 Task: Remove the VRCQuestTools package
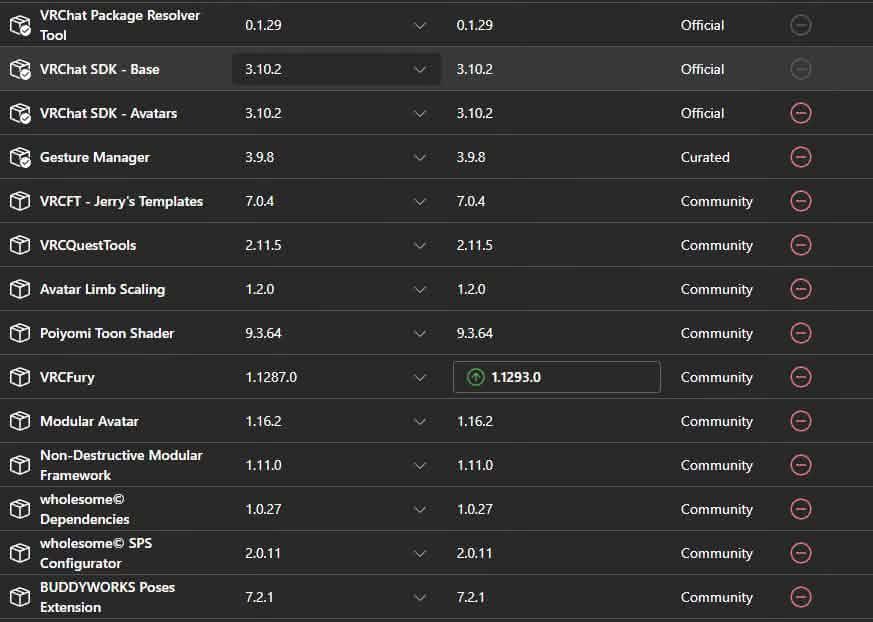pyautogui.click(x=801, y=245)
